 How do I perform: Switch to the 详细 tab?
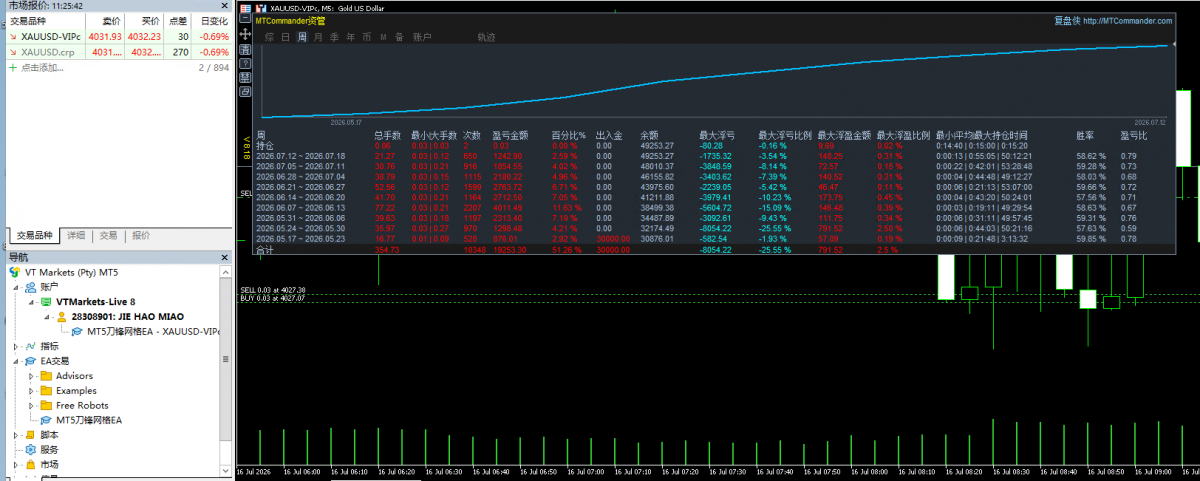[76, 236]
